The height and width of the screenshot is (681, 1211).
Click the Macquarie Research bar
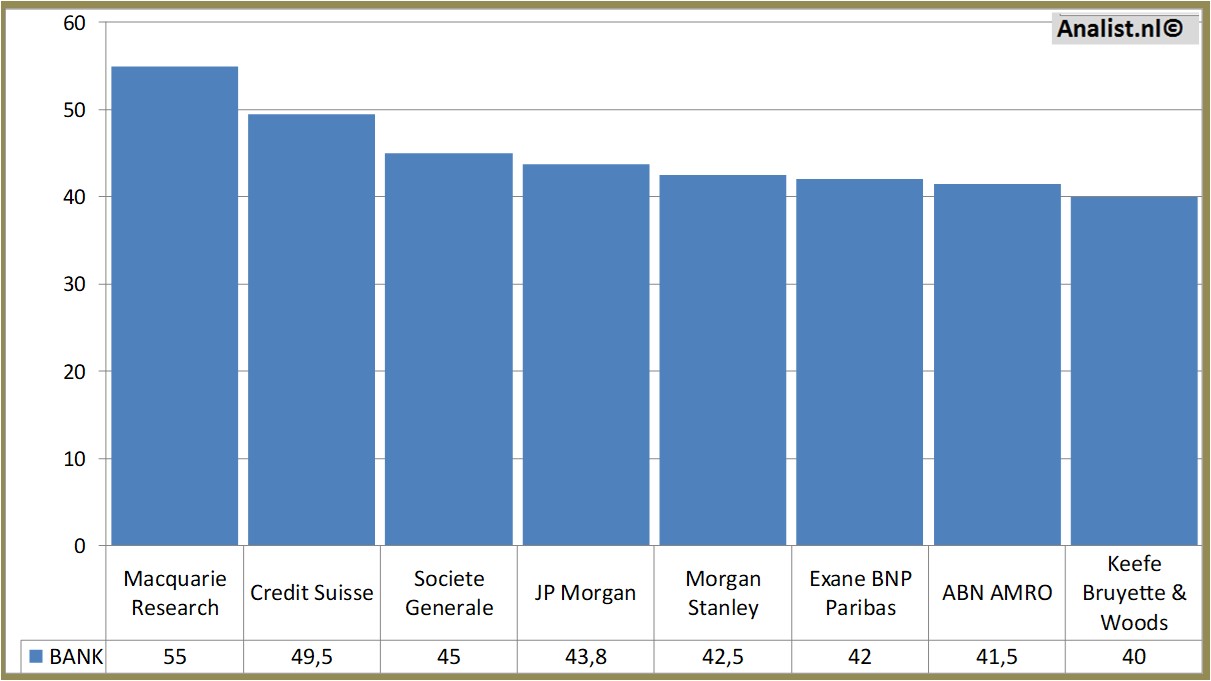pyautogui.click(x=174, y=306)
